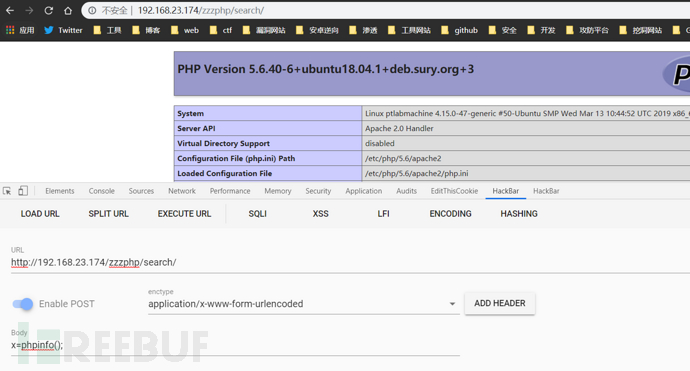Open the 渗透 bookmarks folder
The image size is (690, 371).
363,30
